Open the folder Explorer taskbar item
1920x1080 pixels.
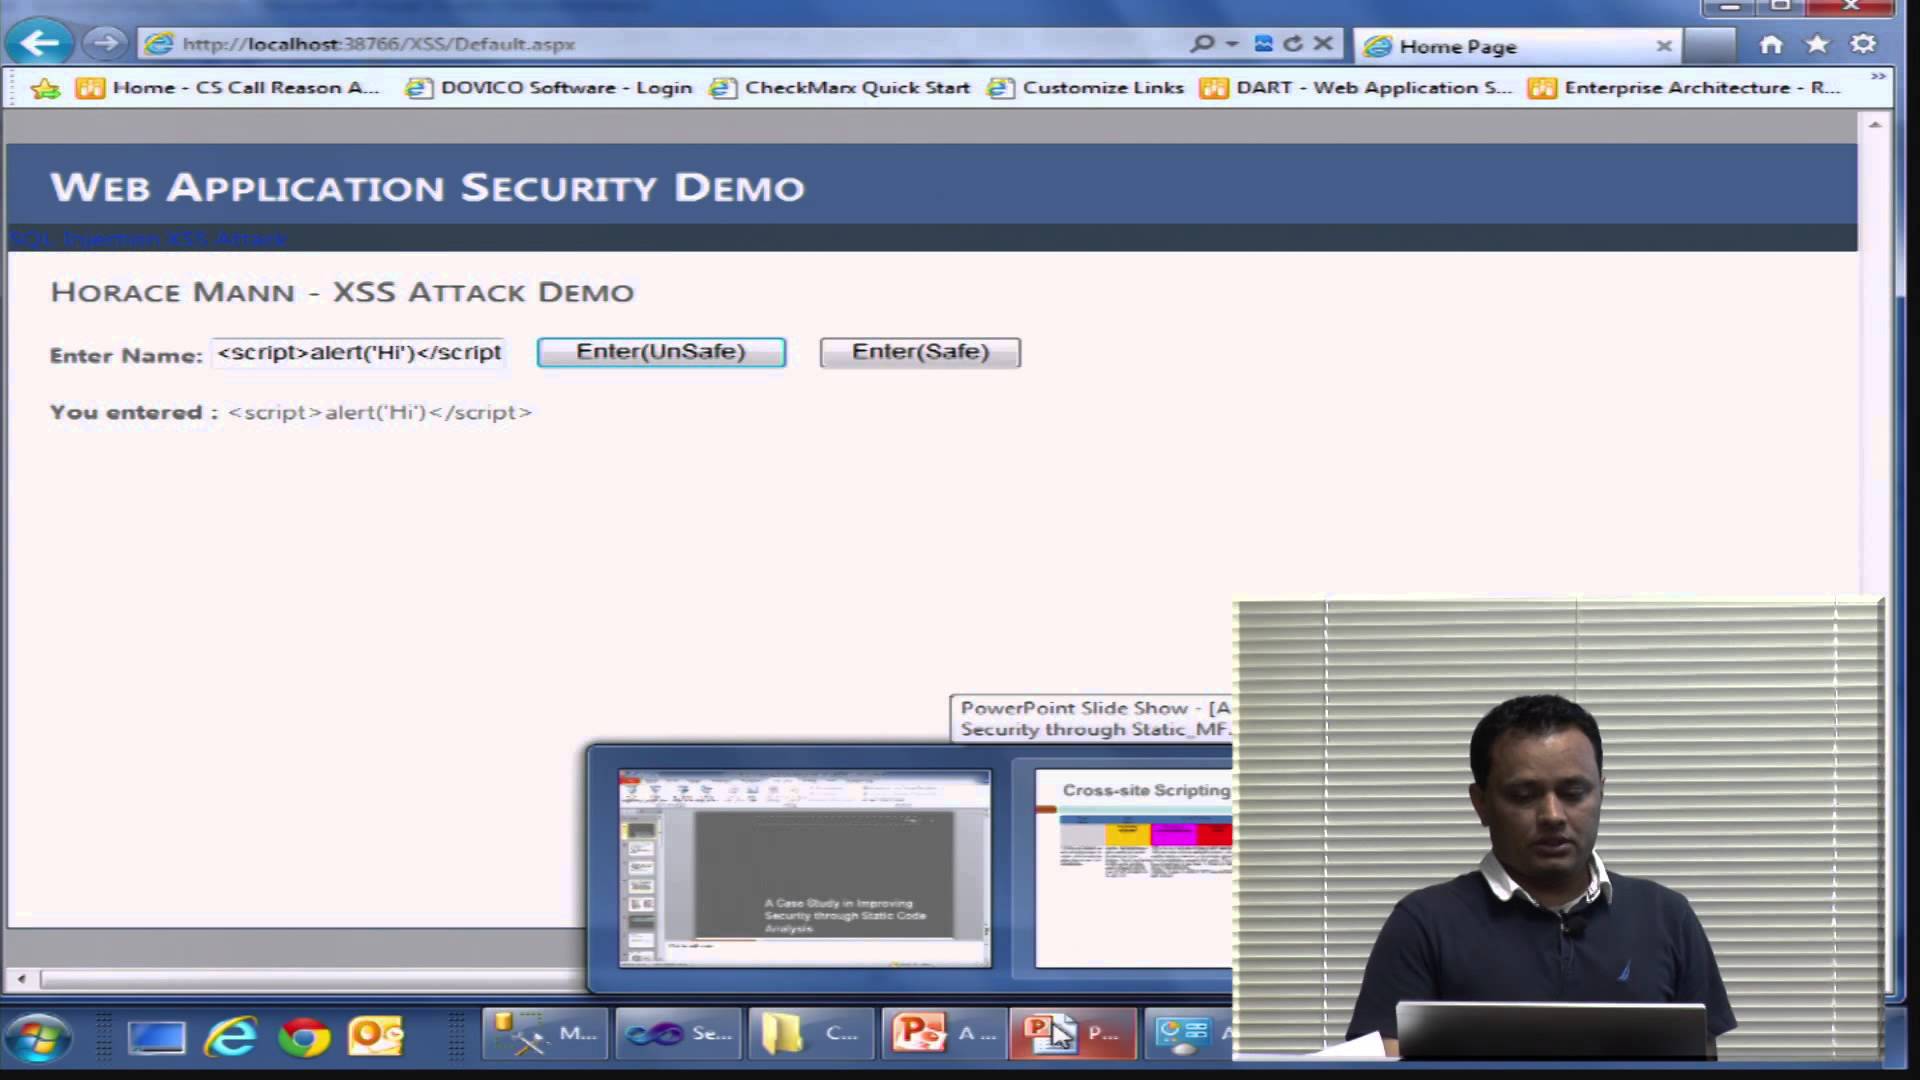[x=811, y=1034]
